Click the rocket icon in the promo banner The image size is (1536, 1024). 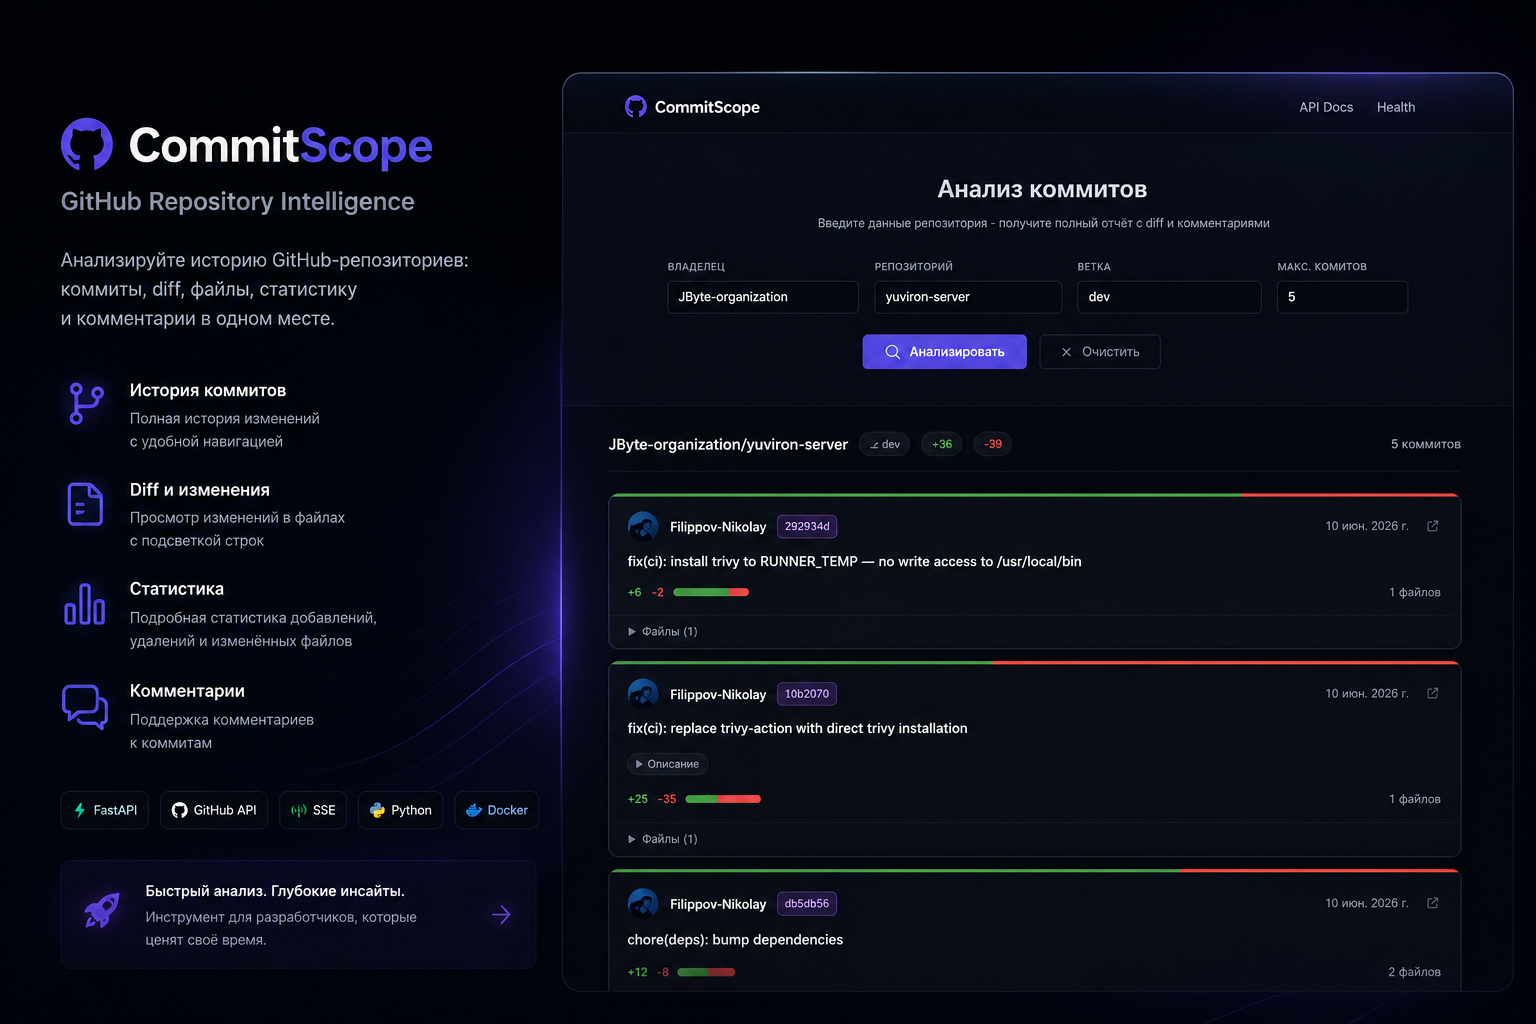(x=102, y=910)
